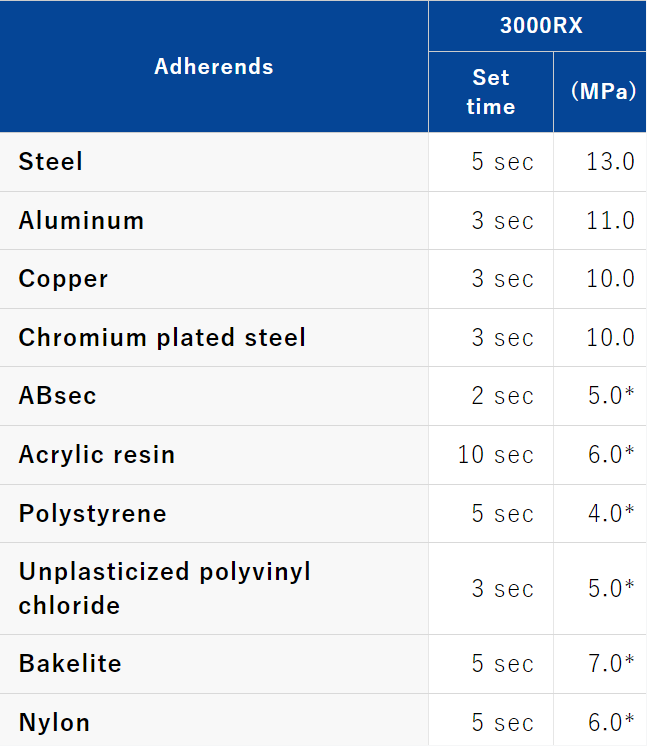This screenshot has height=746, width=647.
Task: Select the (MPa) column header
Action: pos(600,92)
